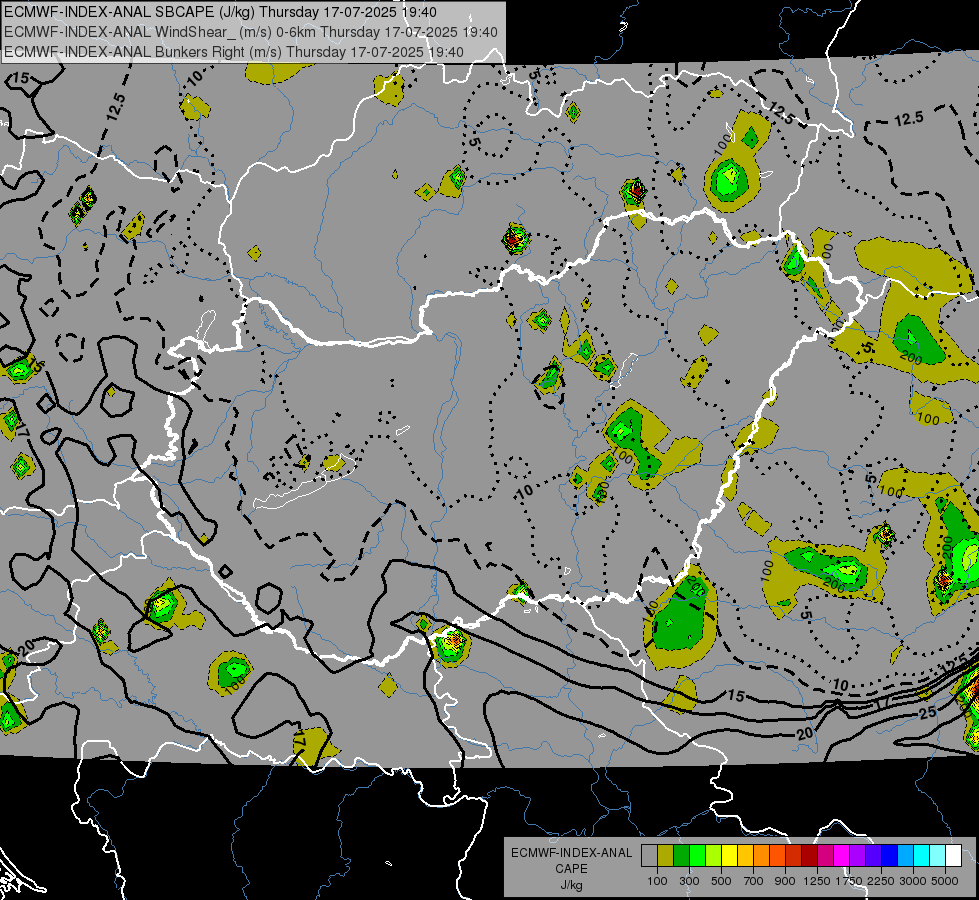Click the ECMWF-INDEX-ANAL legend title
Viewport: 979px width, 900px height.
(571, 853)
